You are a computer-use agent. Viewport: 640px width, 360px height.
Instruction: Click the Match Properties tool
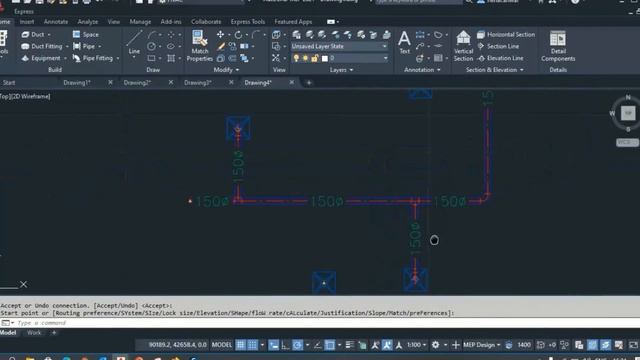[200, 46]
